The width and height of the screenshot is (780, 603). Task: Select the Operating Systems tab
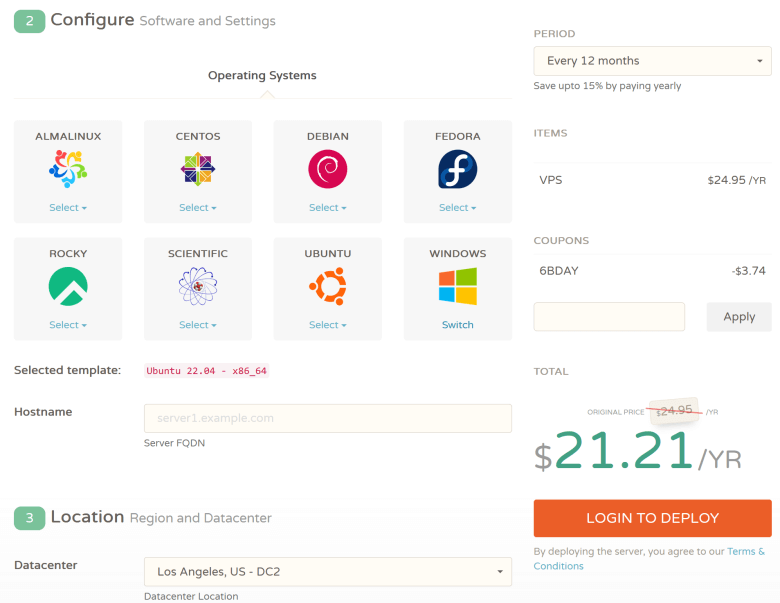(262, 75)
